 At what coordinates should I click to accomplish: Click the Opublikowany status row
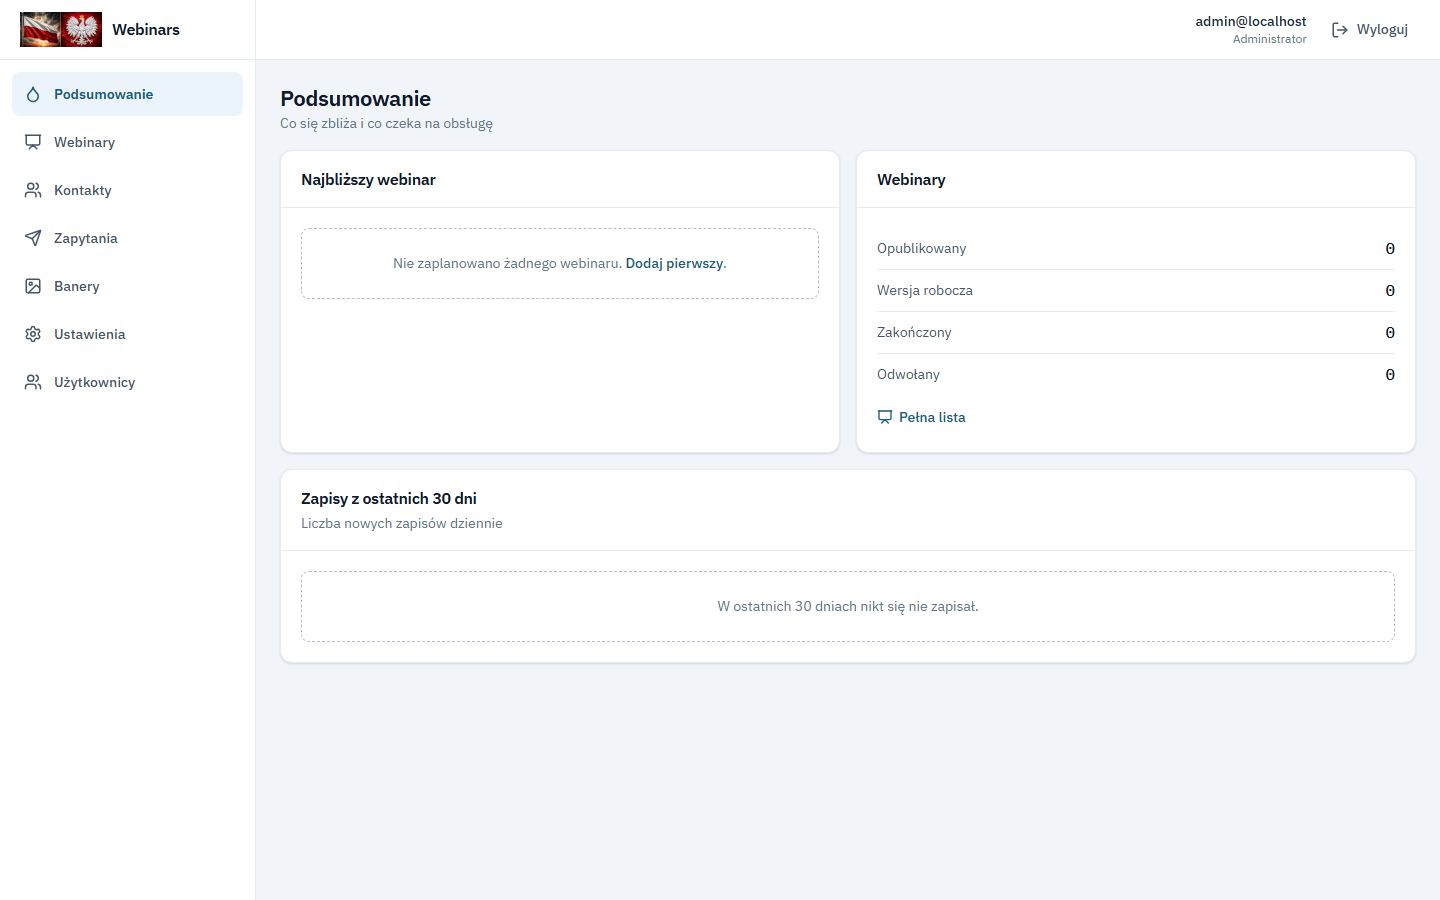(1136, 248)
